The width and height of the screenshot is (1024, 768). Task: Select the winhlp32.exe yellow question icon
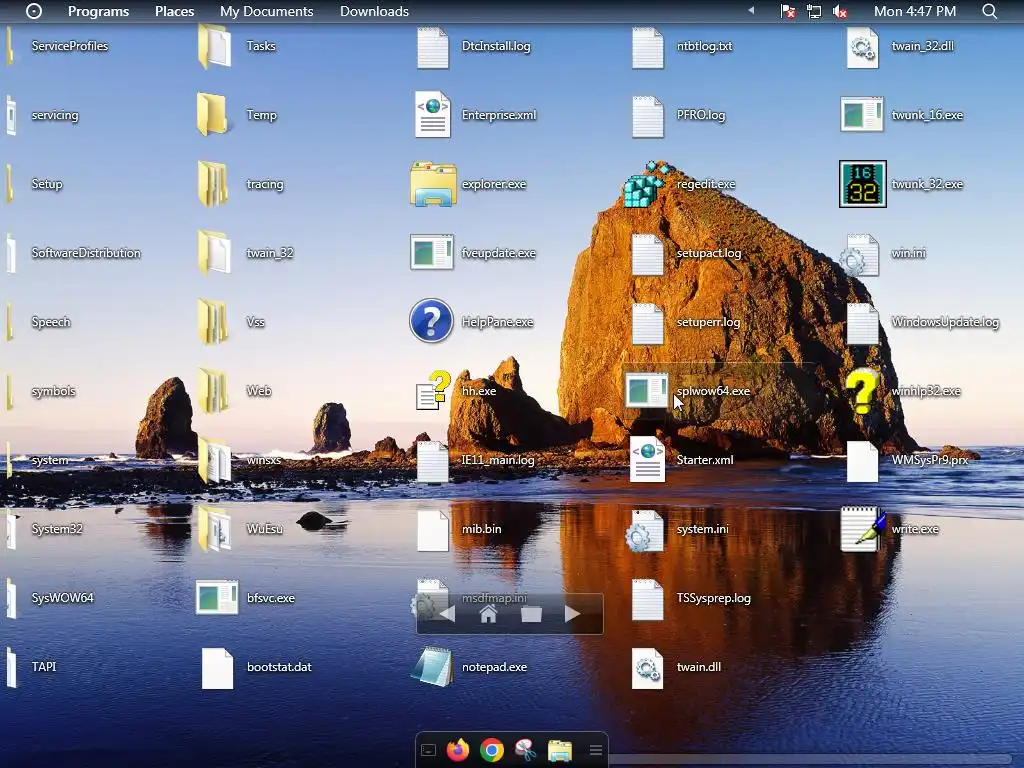point(862,391)
